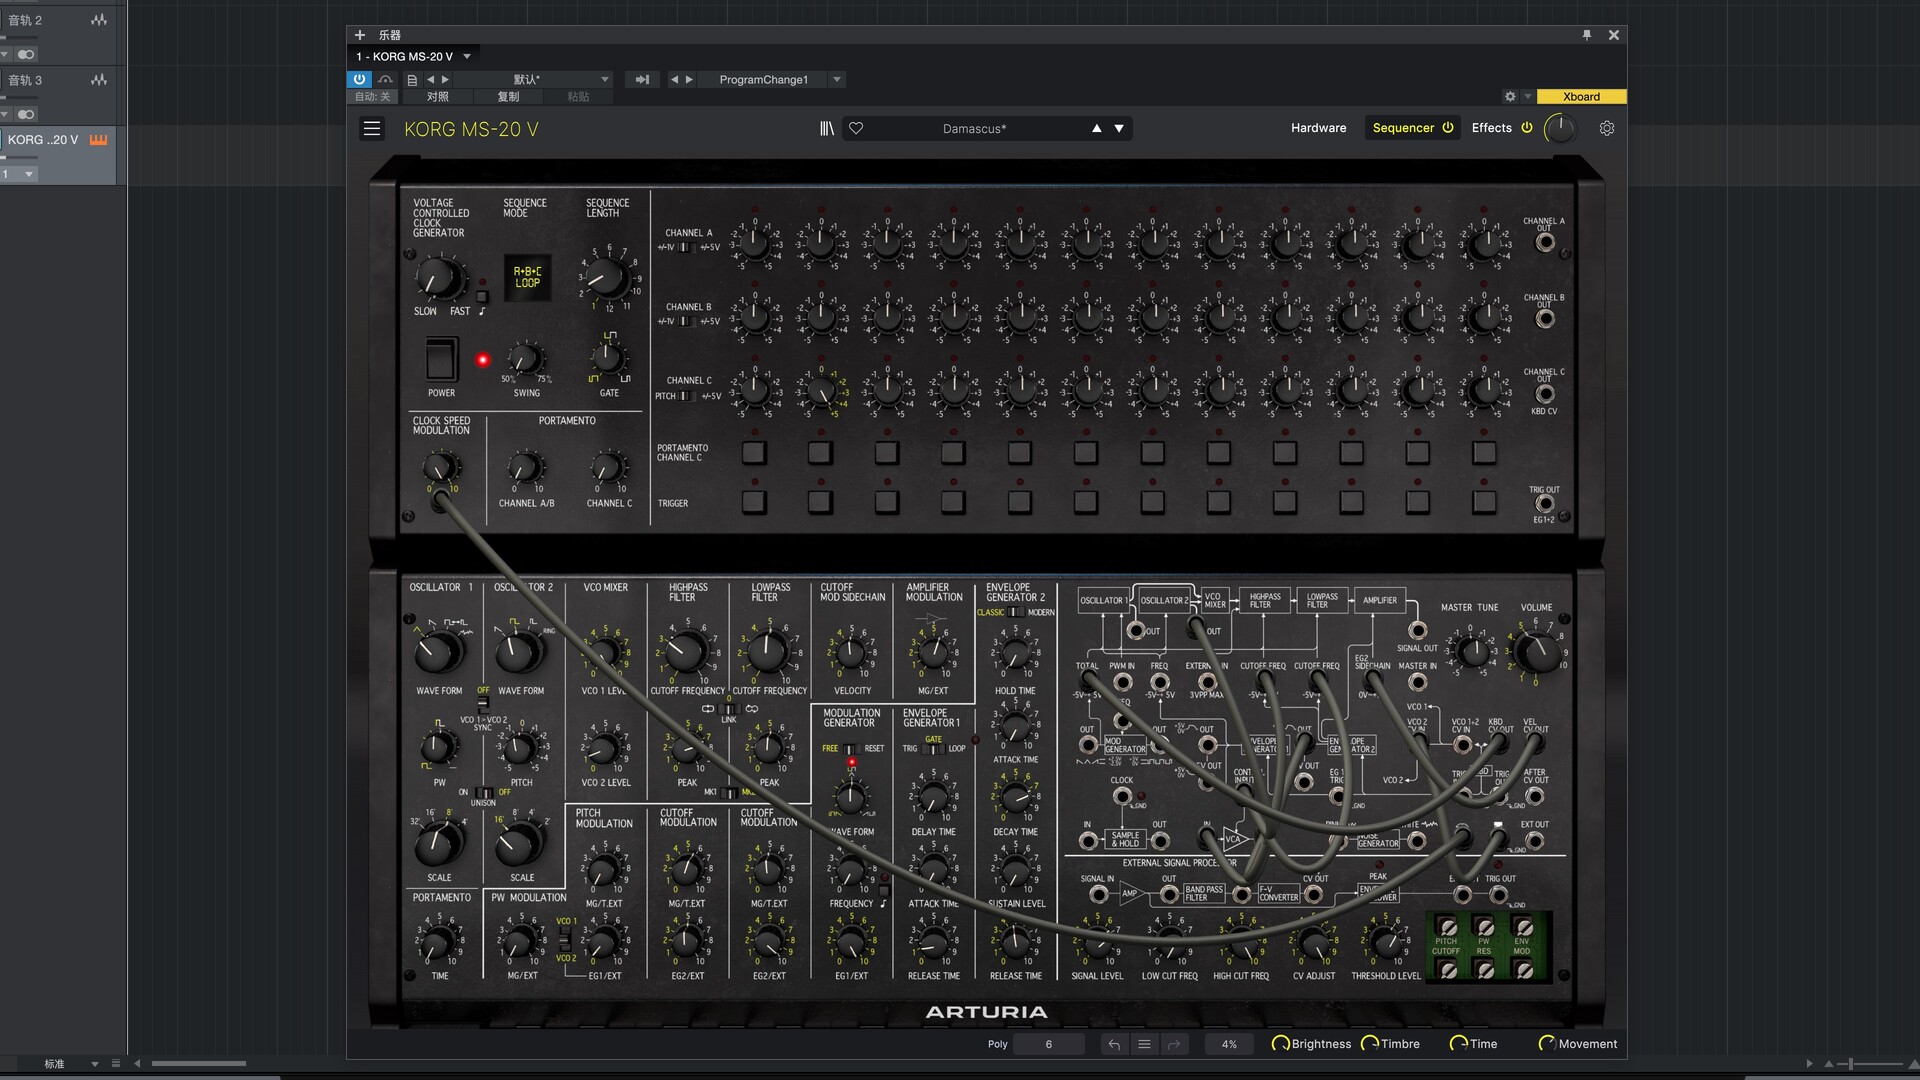Click the MIDI input arrow button

[x=642, y=79]
